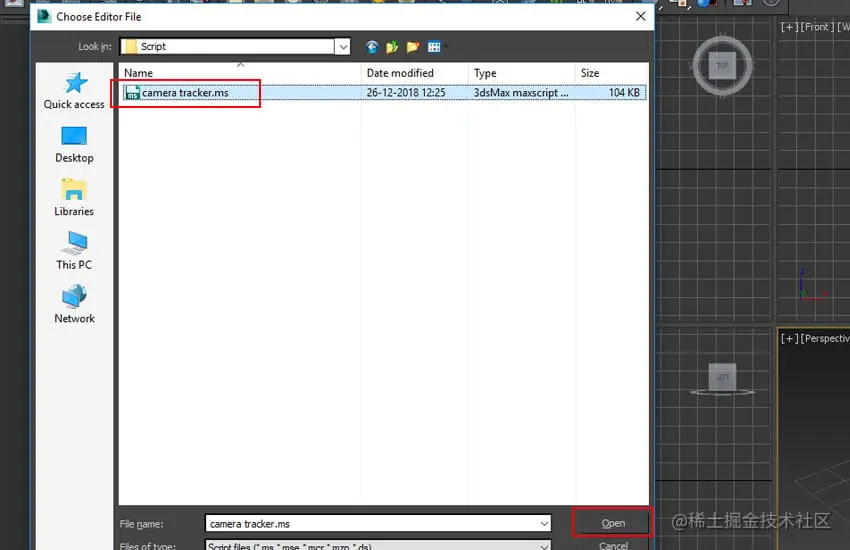Open Libraries in the places bar
Viewport: 850px width, 550px height.
pos(74,198)
